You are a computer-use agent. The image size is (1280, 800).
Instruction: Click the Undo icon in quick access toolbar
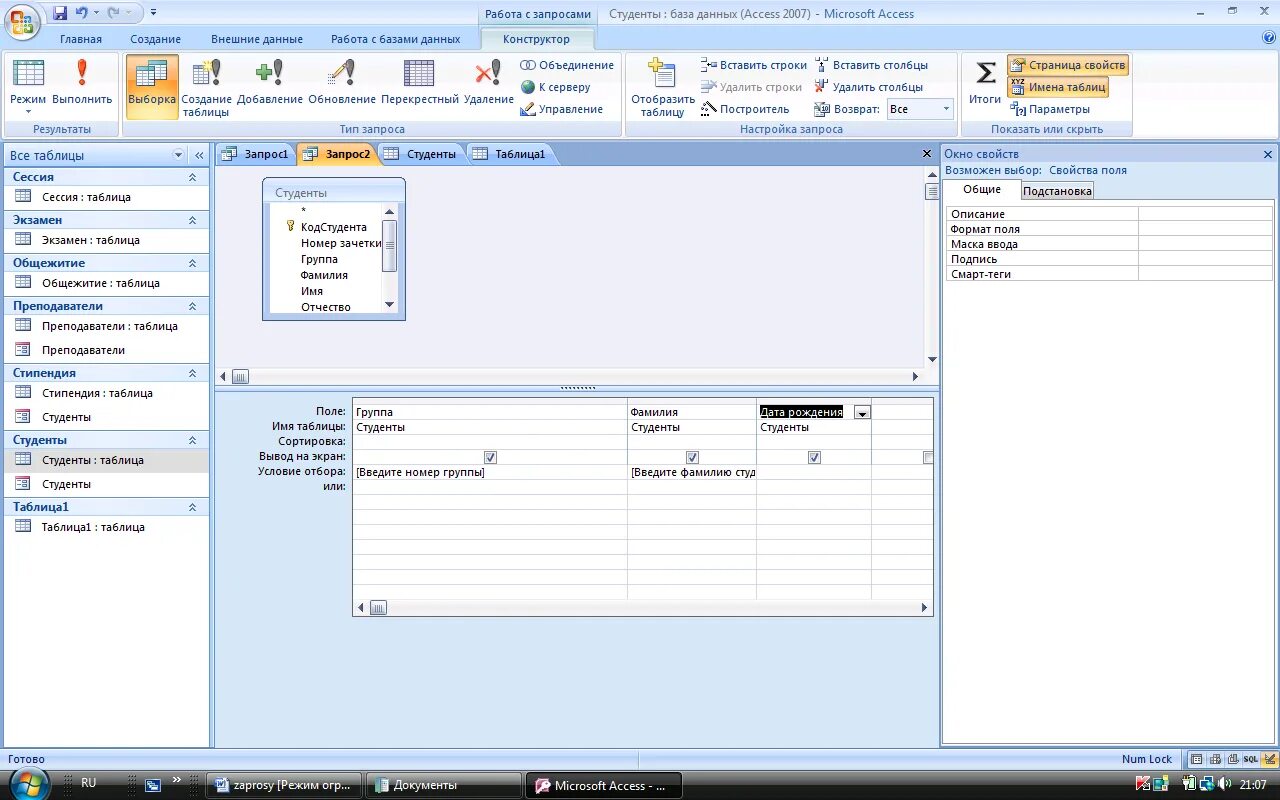click(81, 13)
